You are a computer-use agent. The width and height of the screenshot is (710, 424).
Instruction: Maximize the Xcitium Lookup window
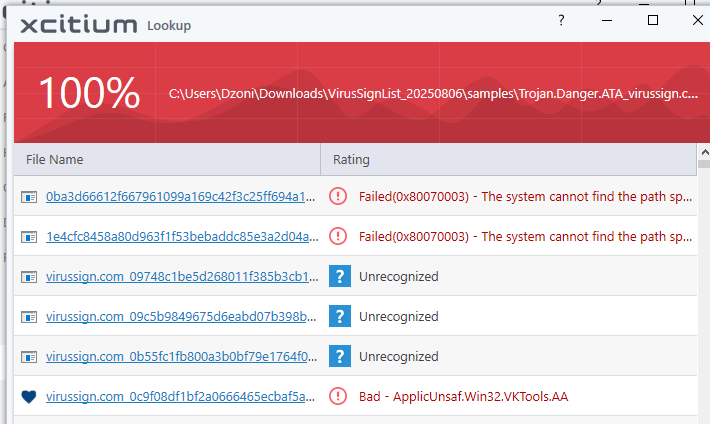653,20
